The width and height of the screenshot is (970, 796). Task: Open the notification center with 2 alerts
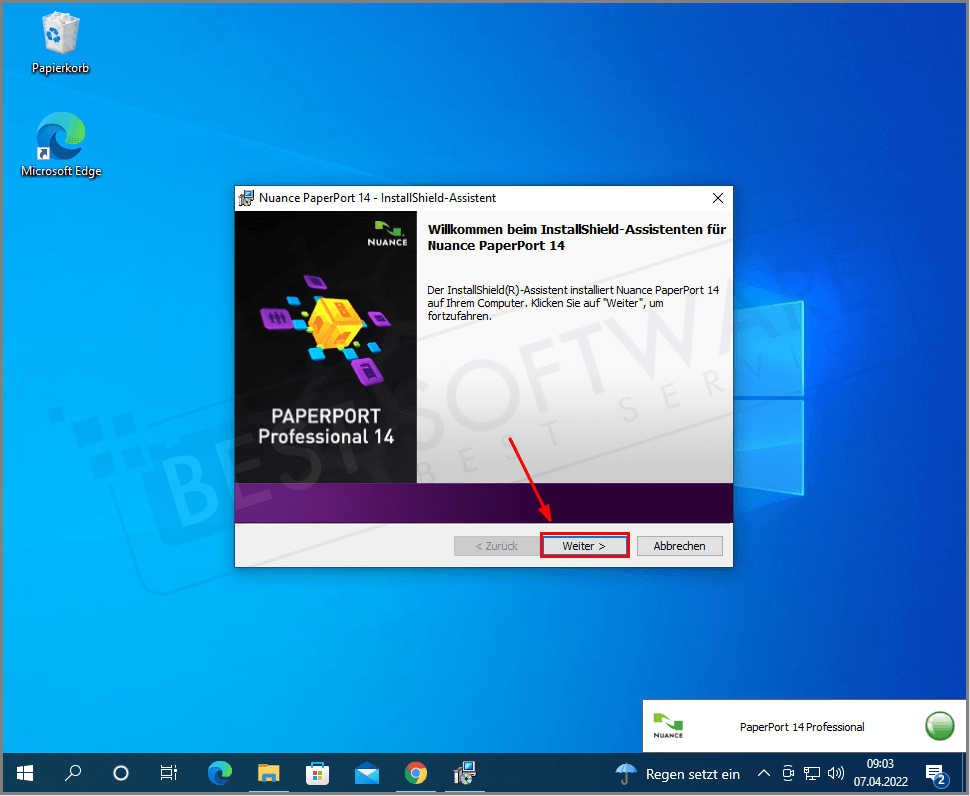[x=936, y=774]
